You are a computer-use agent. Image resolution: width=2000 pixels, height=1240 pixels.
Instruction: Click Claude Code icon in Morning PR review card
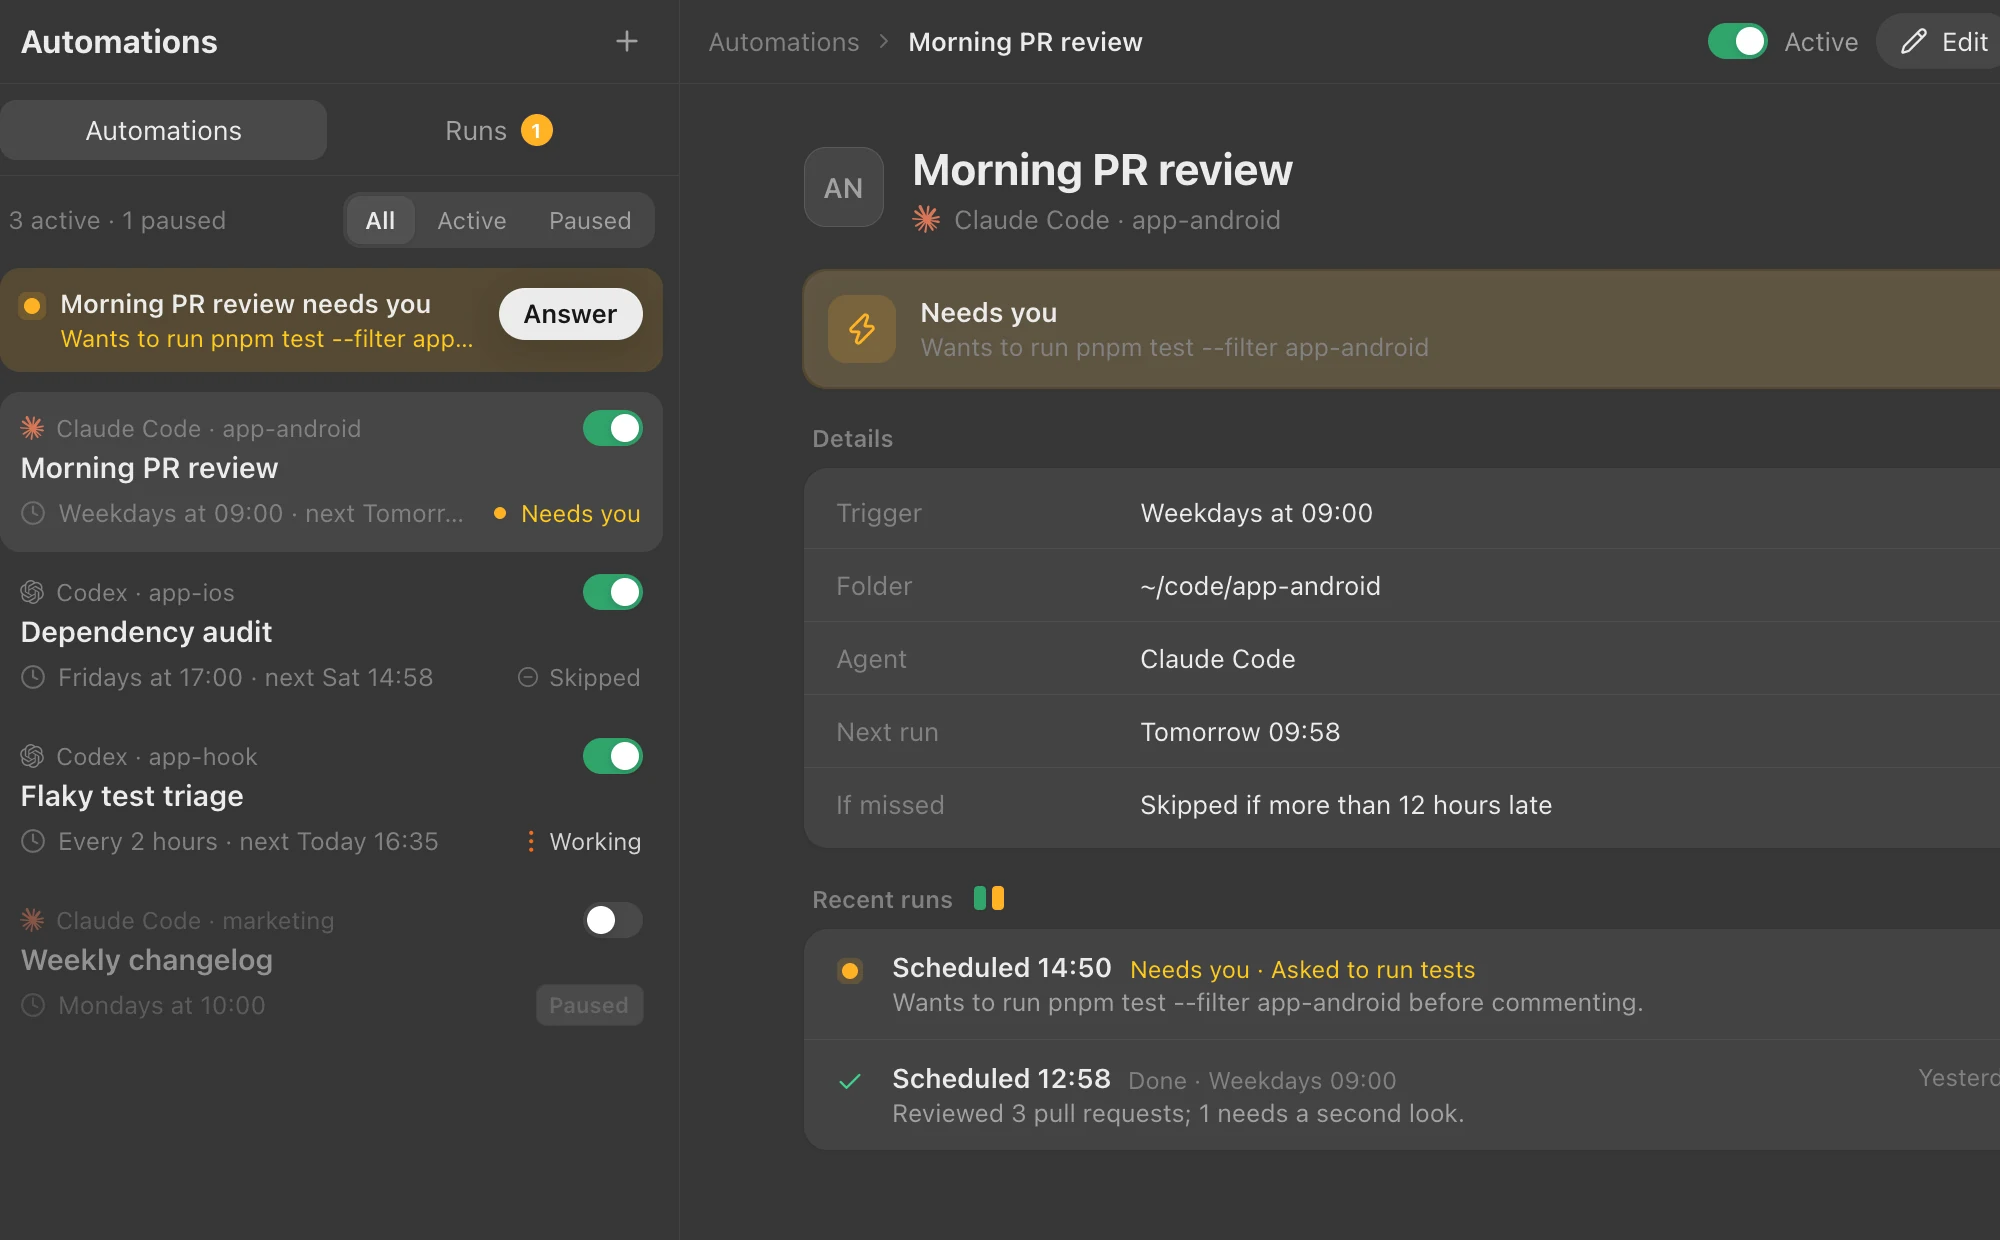33,428
